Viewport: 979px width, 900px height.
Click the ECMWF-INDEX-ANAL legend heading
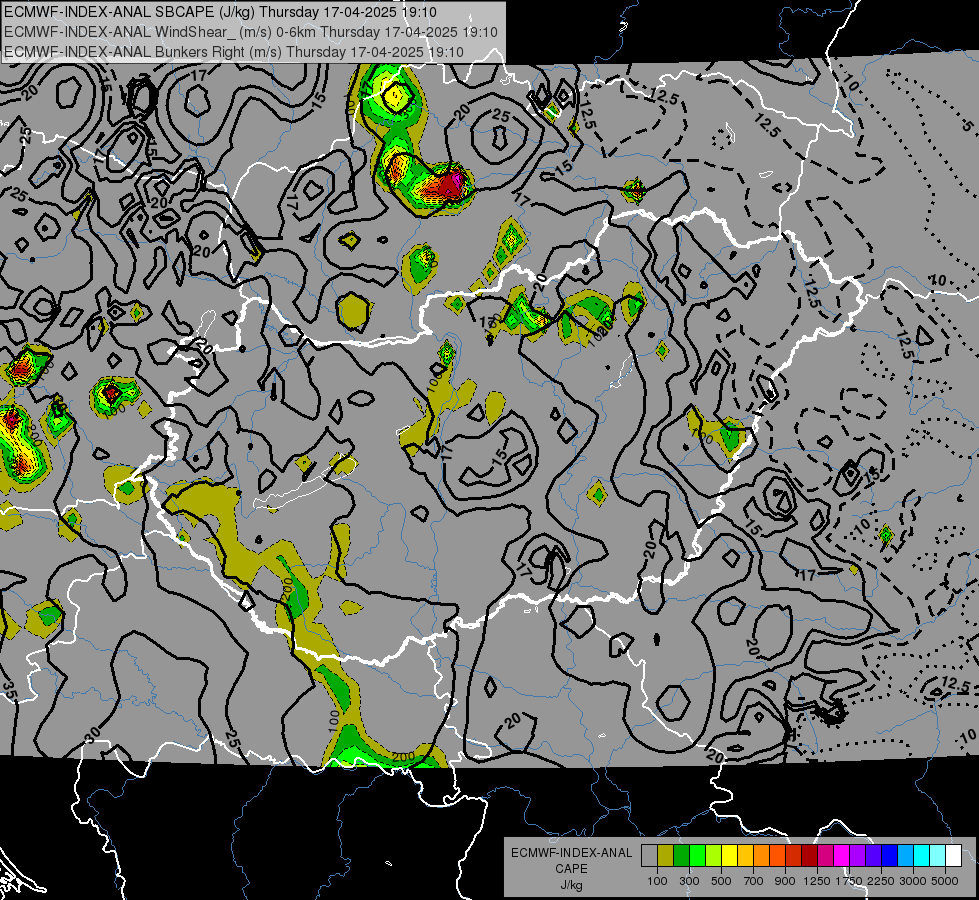[571, 853]
